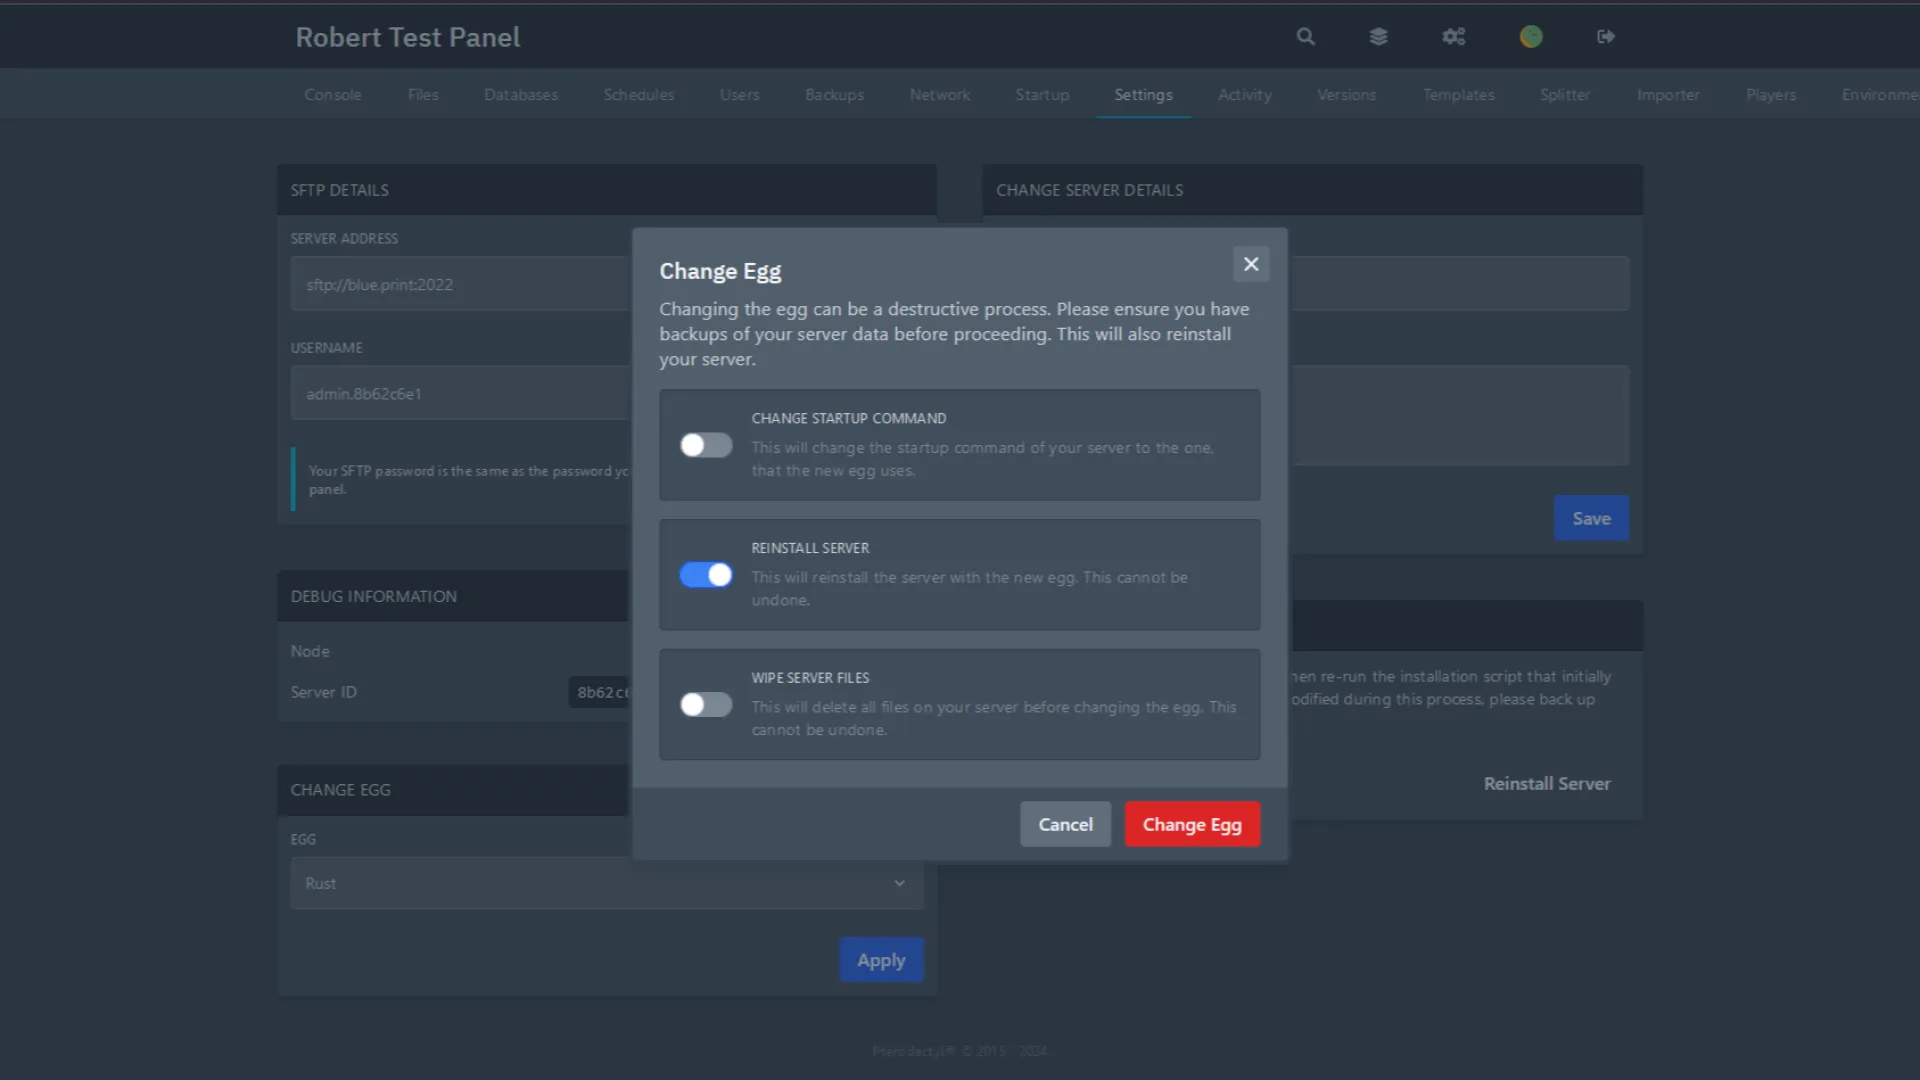
Task: Open the servers stack icon in header
Action: tap(1378, 37)
